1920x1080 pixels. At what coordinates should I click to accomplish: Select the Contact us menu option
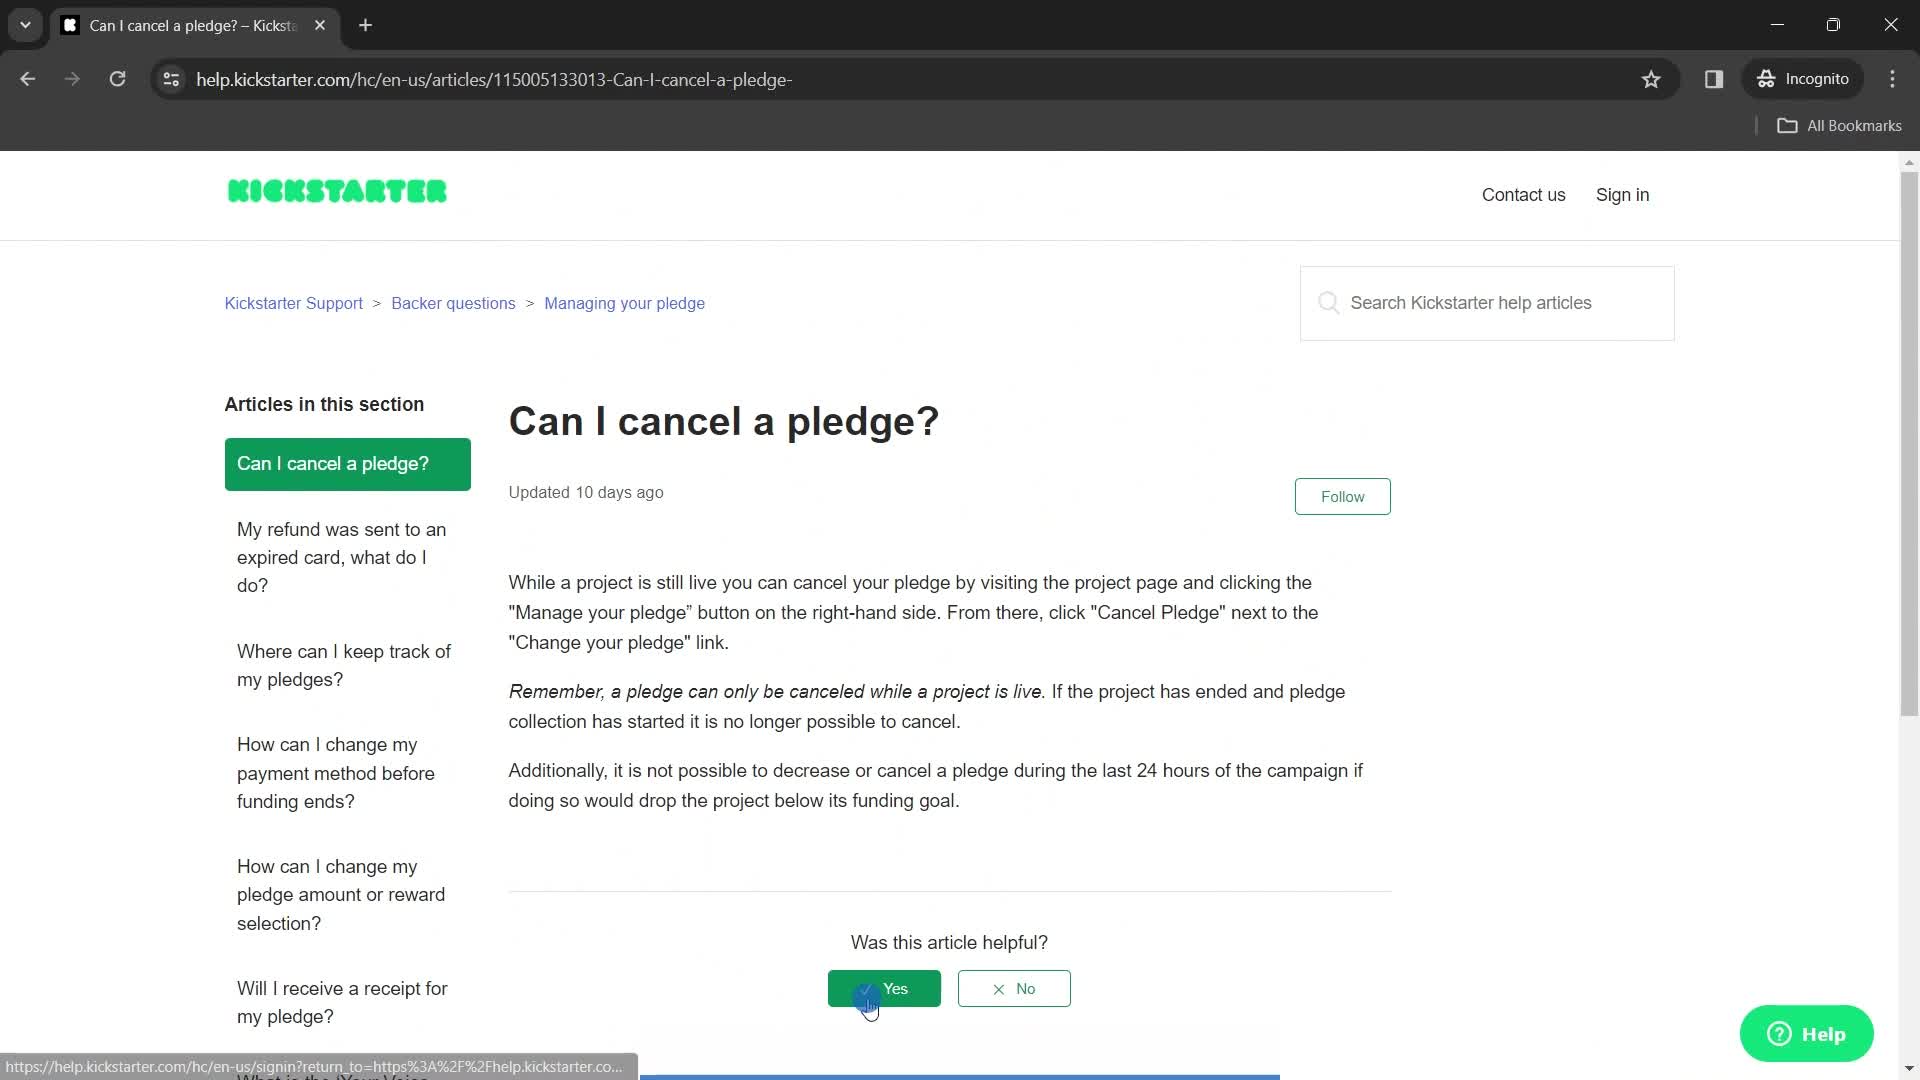pyautogui.click(x=1524, y=194)
